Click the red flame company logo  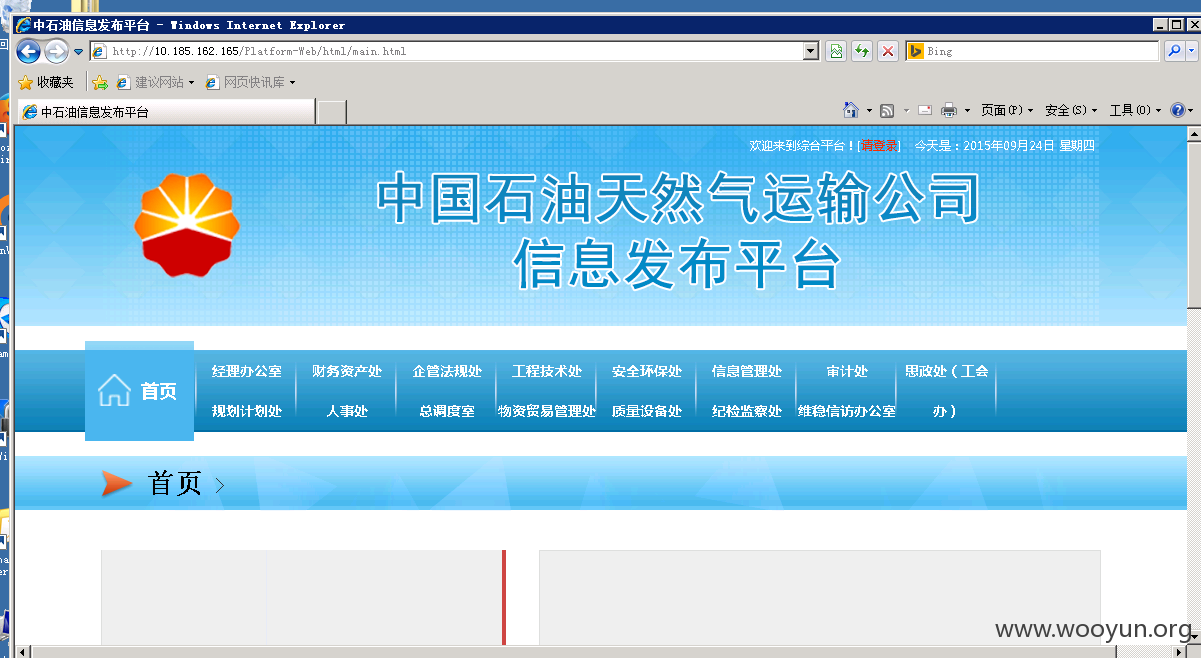[187, 225]
